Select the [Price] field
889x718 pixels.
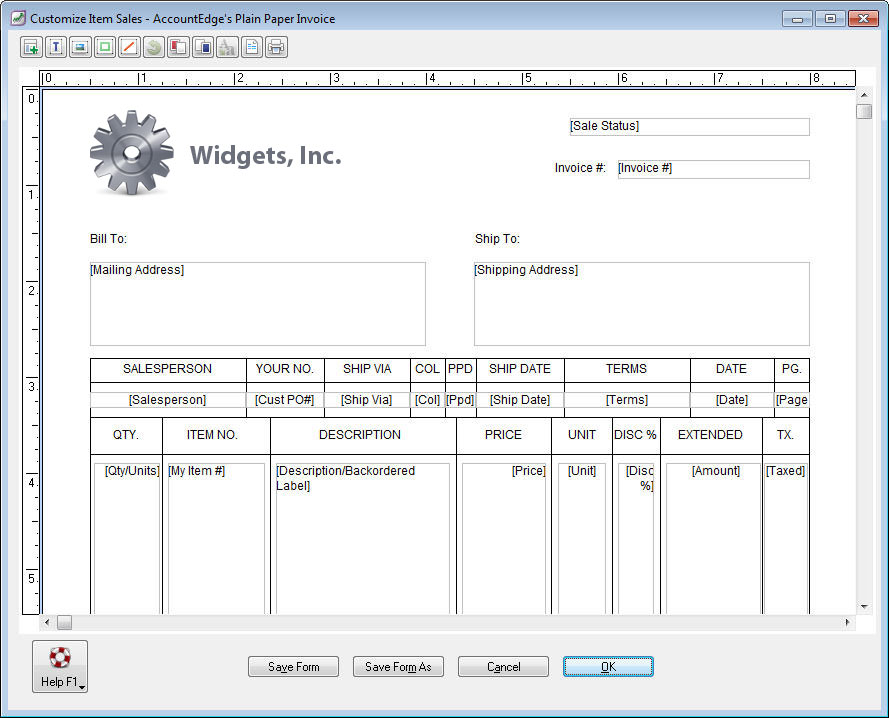pyautogui.click(x=504, y=538)
